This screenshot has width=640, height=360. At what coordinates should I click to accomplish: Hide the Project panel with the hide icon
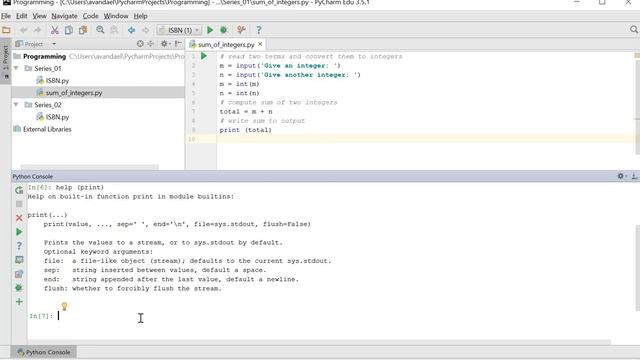tap(178, 44)
